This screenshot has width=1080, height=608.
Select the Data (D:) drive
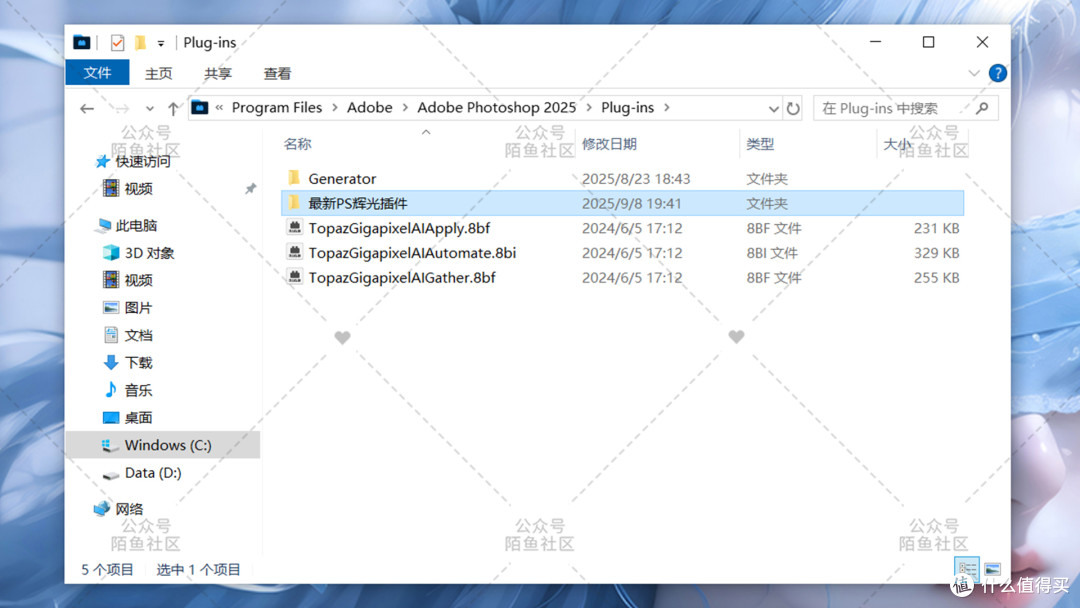[x=153, y=473]
